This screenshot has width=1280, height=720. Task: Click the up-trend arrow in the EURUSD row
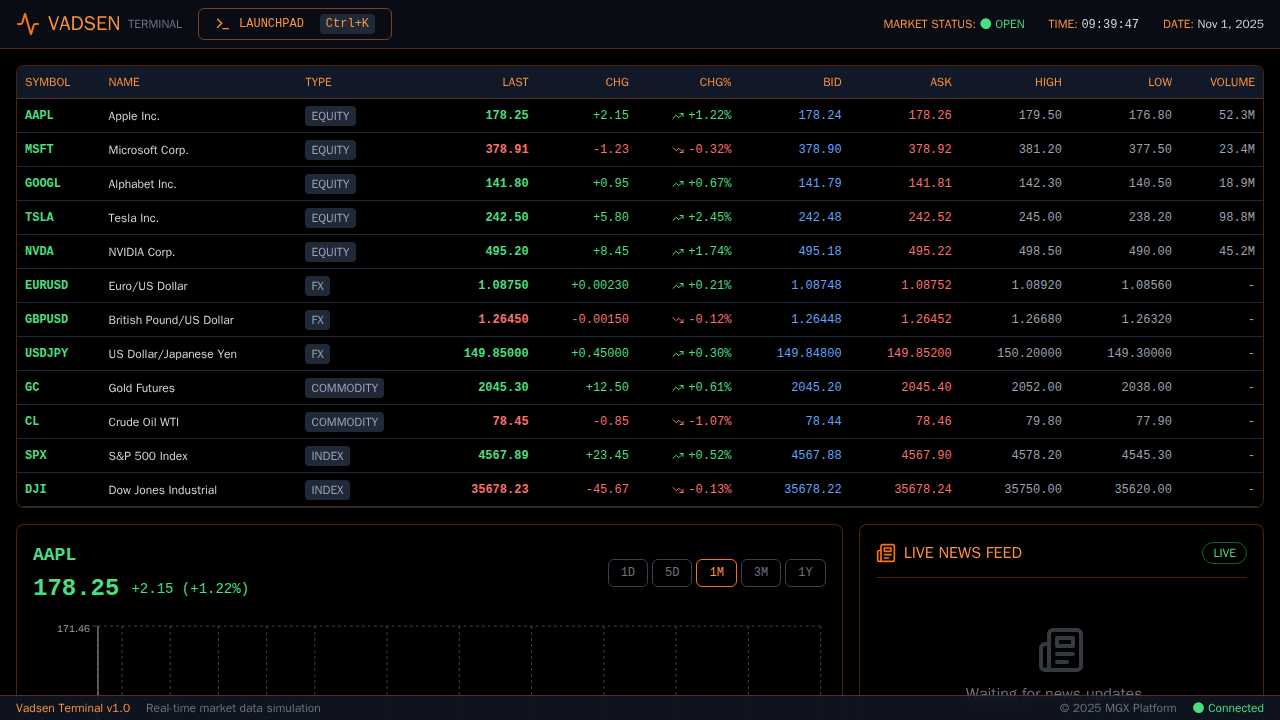(x=678, y=286)
